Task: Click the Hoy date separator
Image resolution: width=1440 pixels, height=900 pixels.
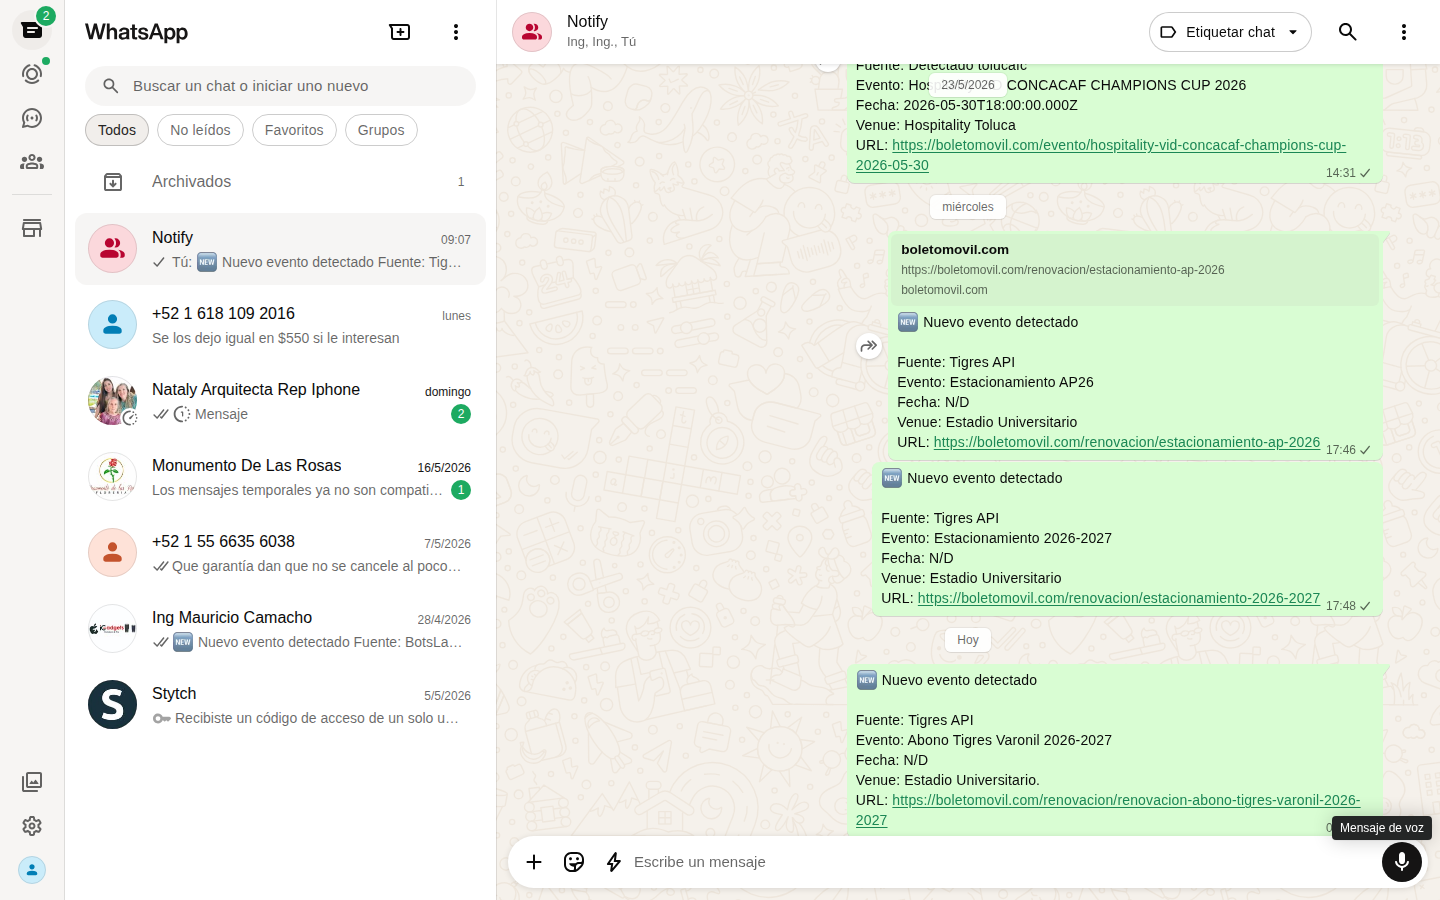Action: click(x=968, y=640)
